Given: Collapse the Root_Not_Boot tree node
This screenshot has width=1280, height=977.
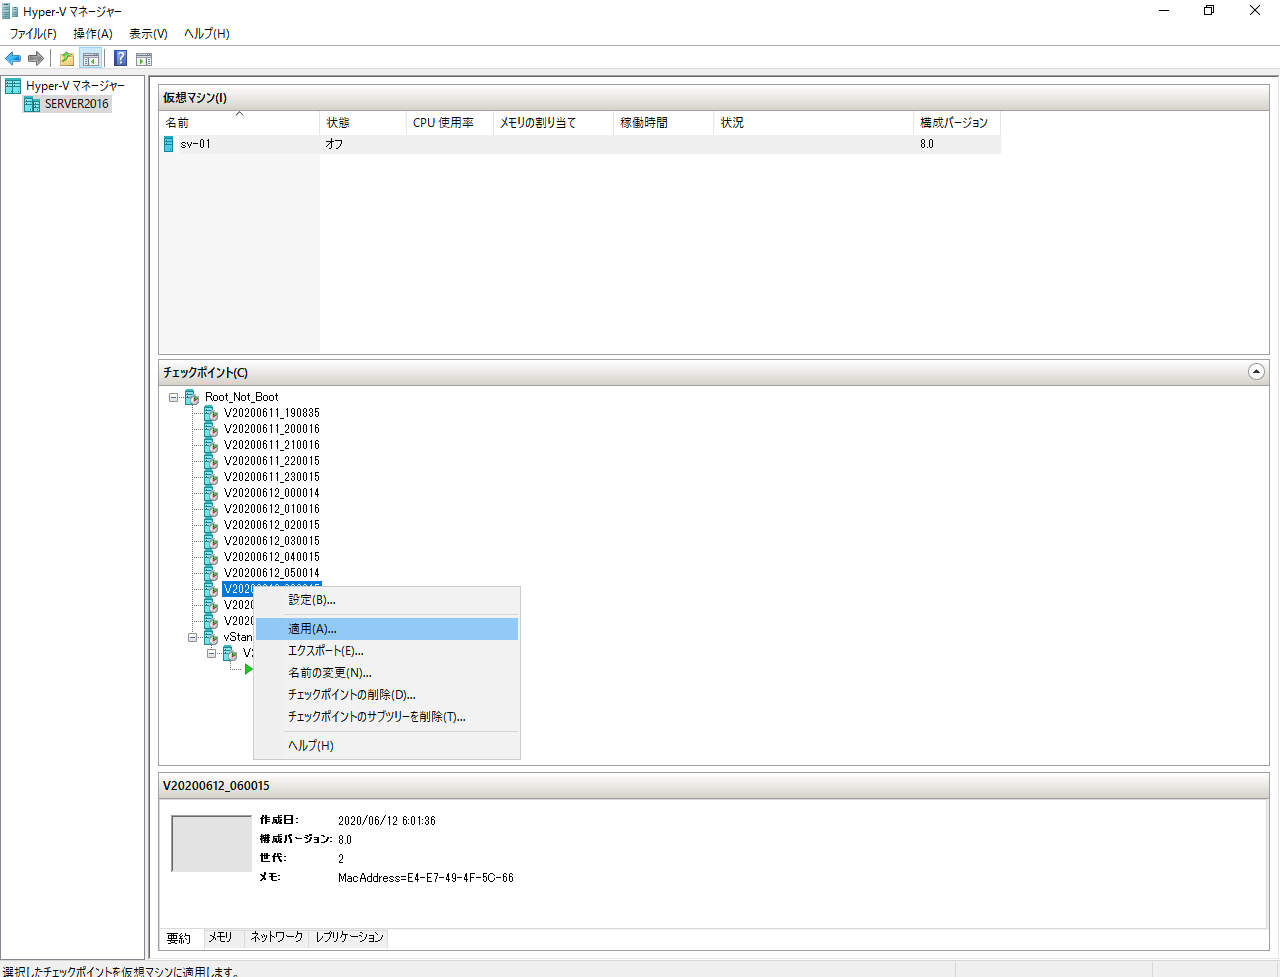Looking at the screenshot, I should 174,397.
